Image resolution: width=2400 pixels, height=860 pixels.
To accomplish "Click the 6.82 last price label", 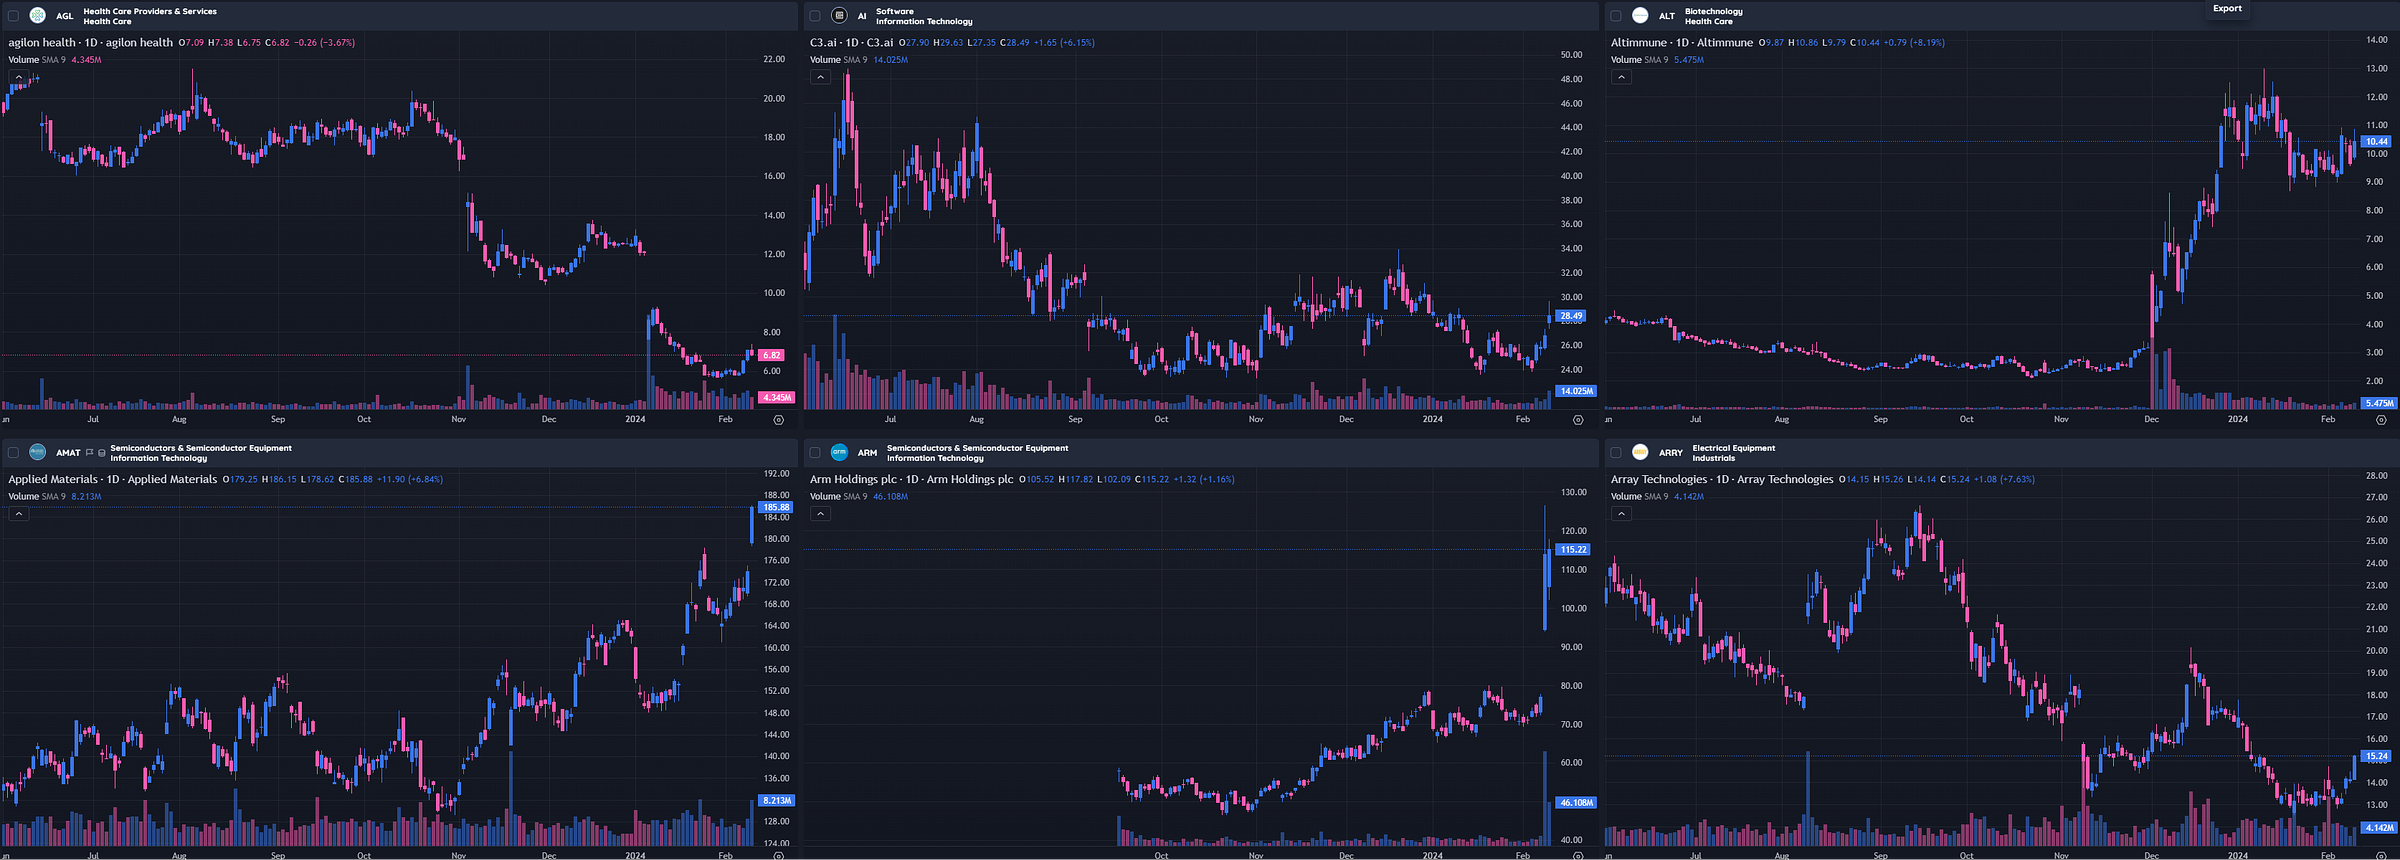I will (x=772, y=355).
